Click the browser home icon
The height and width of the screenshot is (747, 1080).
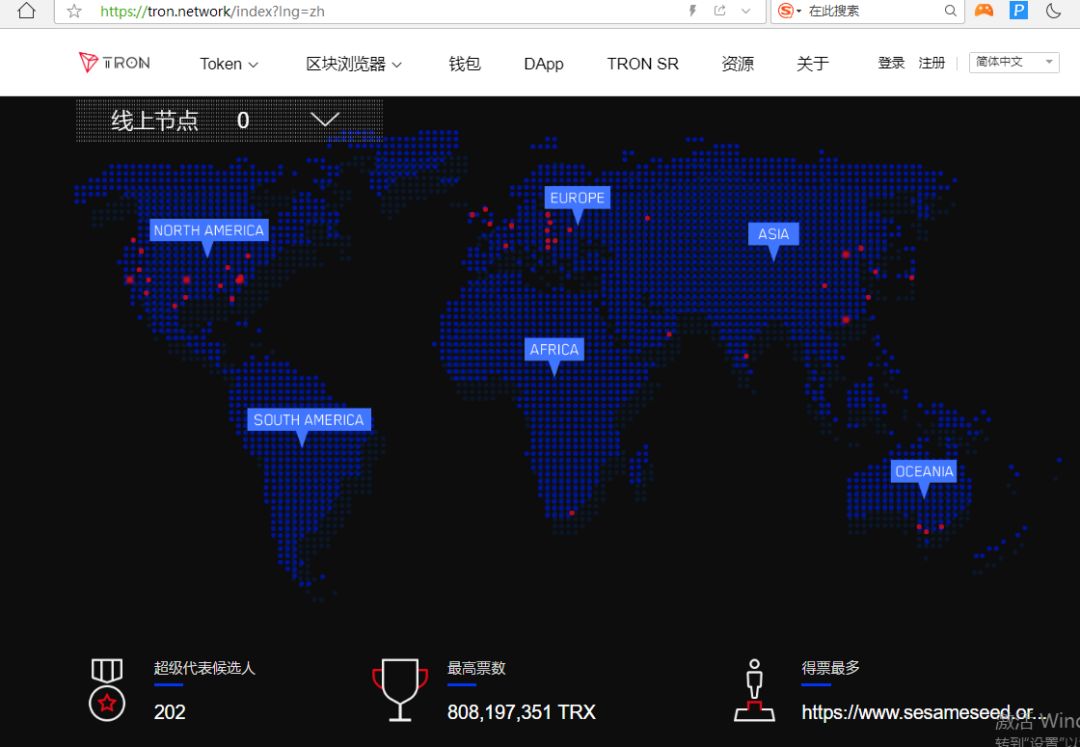click(x=26, y=11)
